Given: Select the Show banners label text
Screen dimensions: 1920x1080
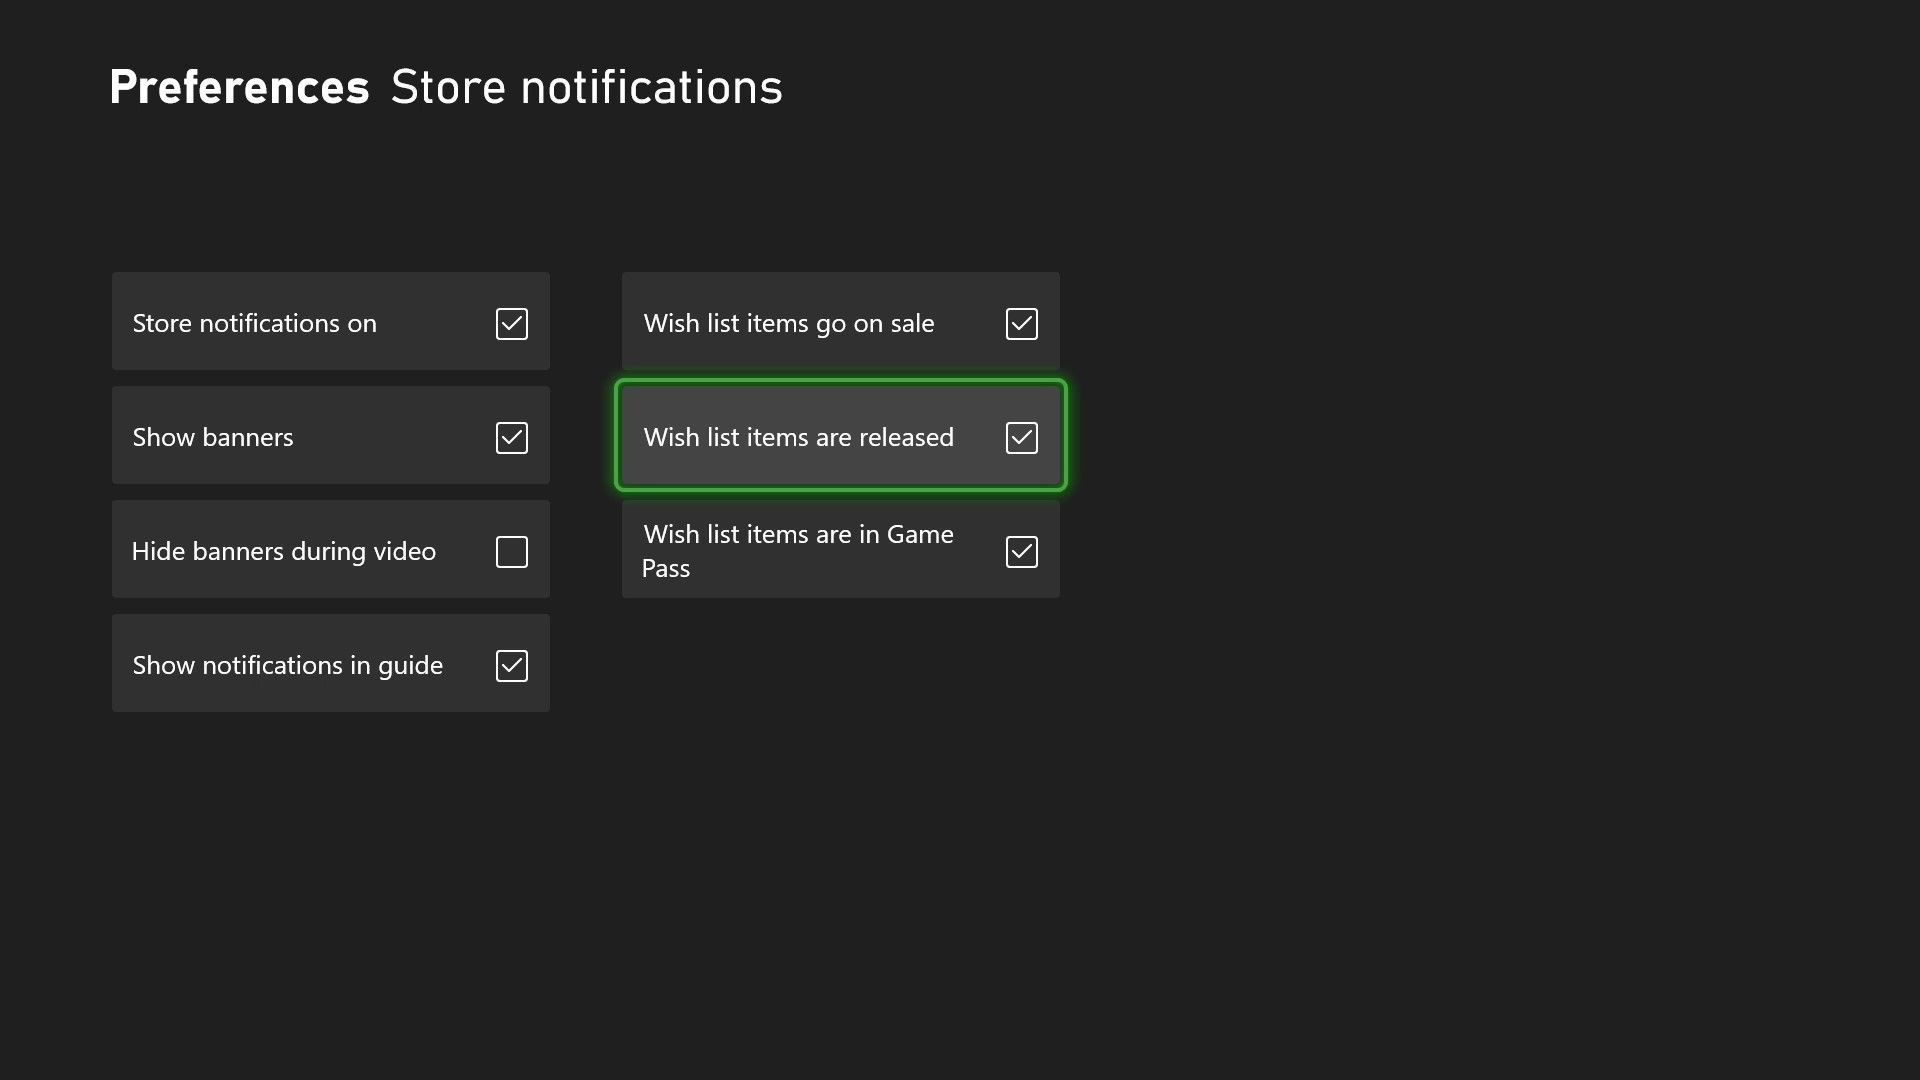Looking at the screenshot, I should coord(212,437).
